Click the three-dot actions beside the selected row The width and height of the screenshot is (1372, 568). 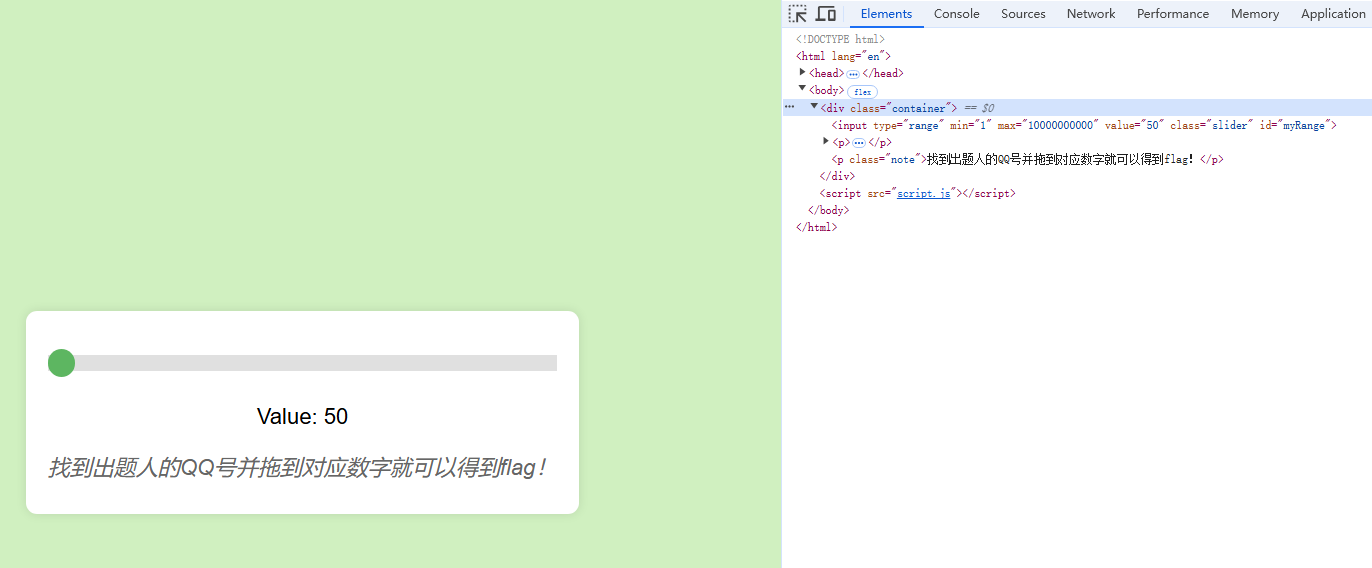point(790,107)
